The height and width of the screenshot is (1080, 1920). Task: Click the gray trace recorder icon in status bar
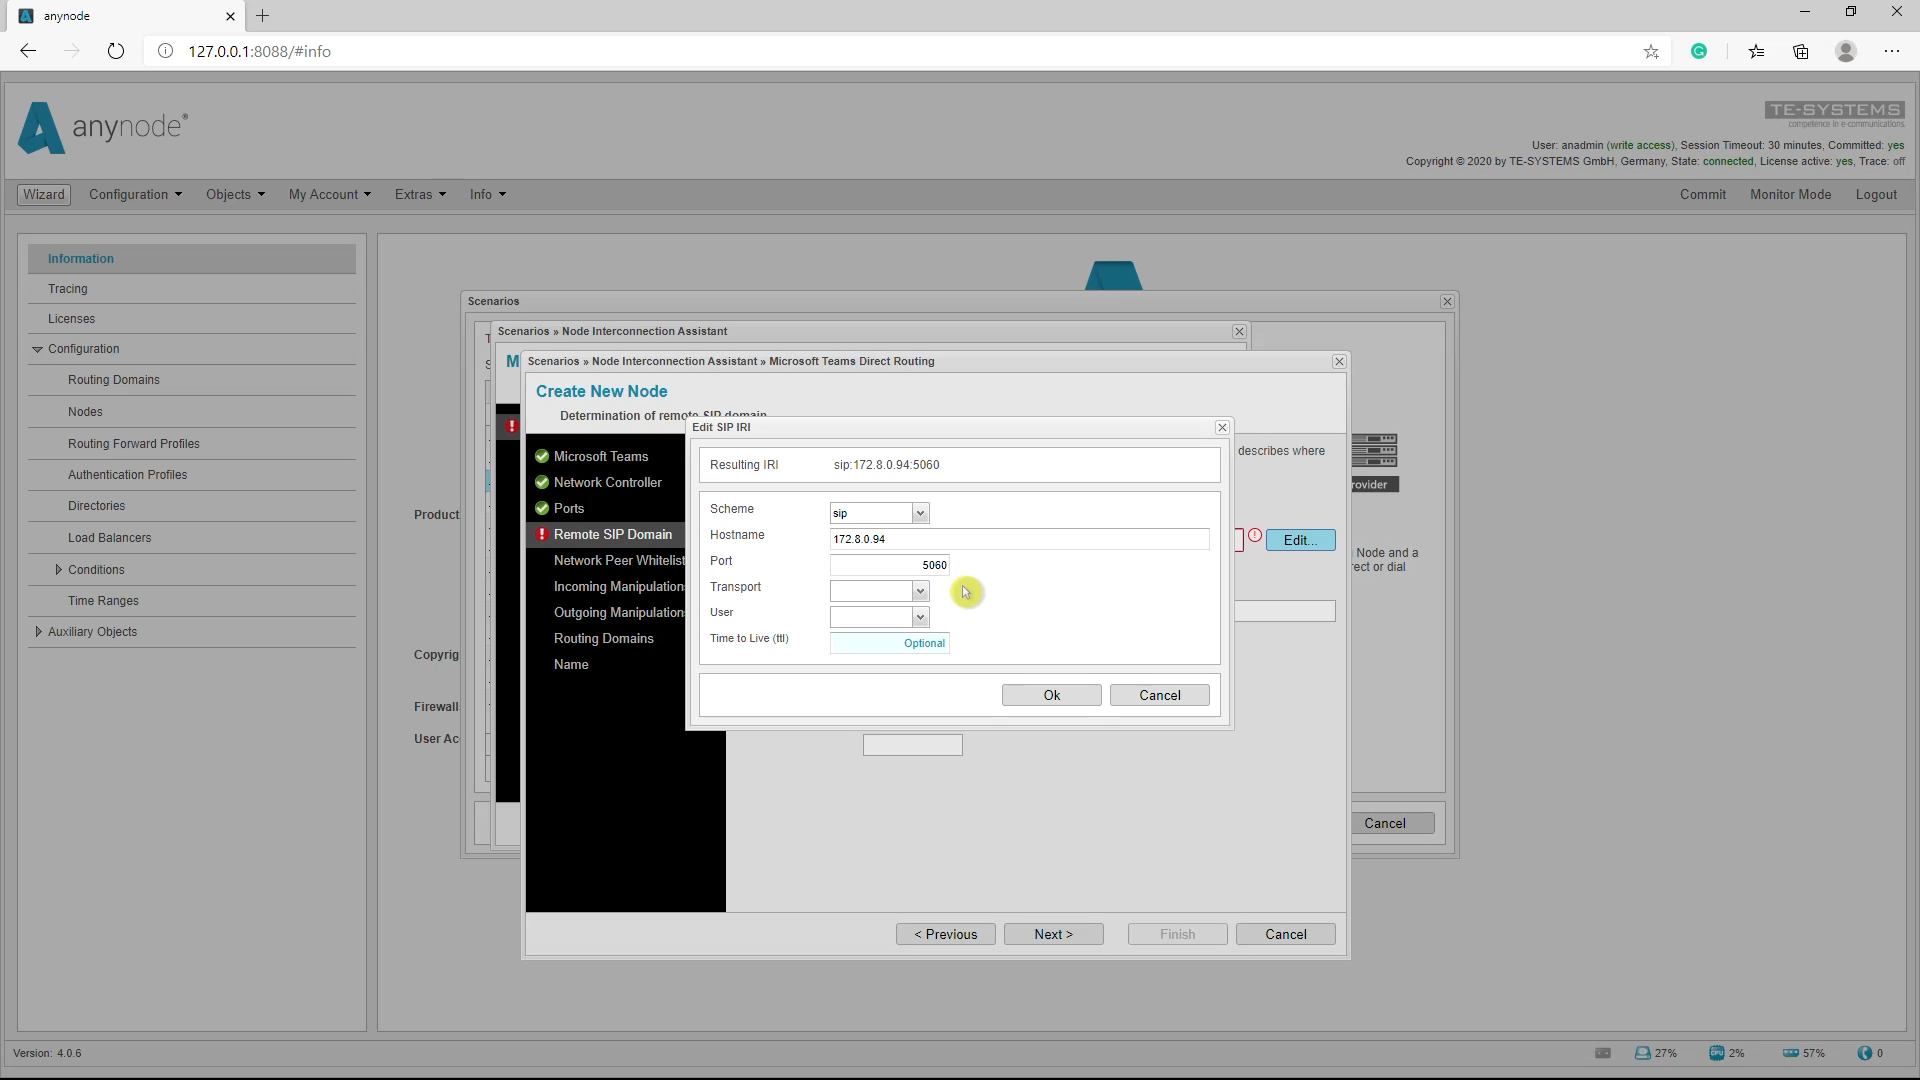coord(1603,1053)
